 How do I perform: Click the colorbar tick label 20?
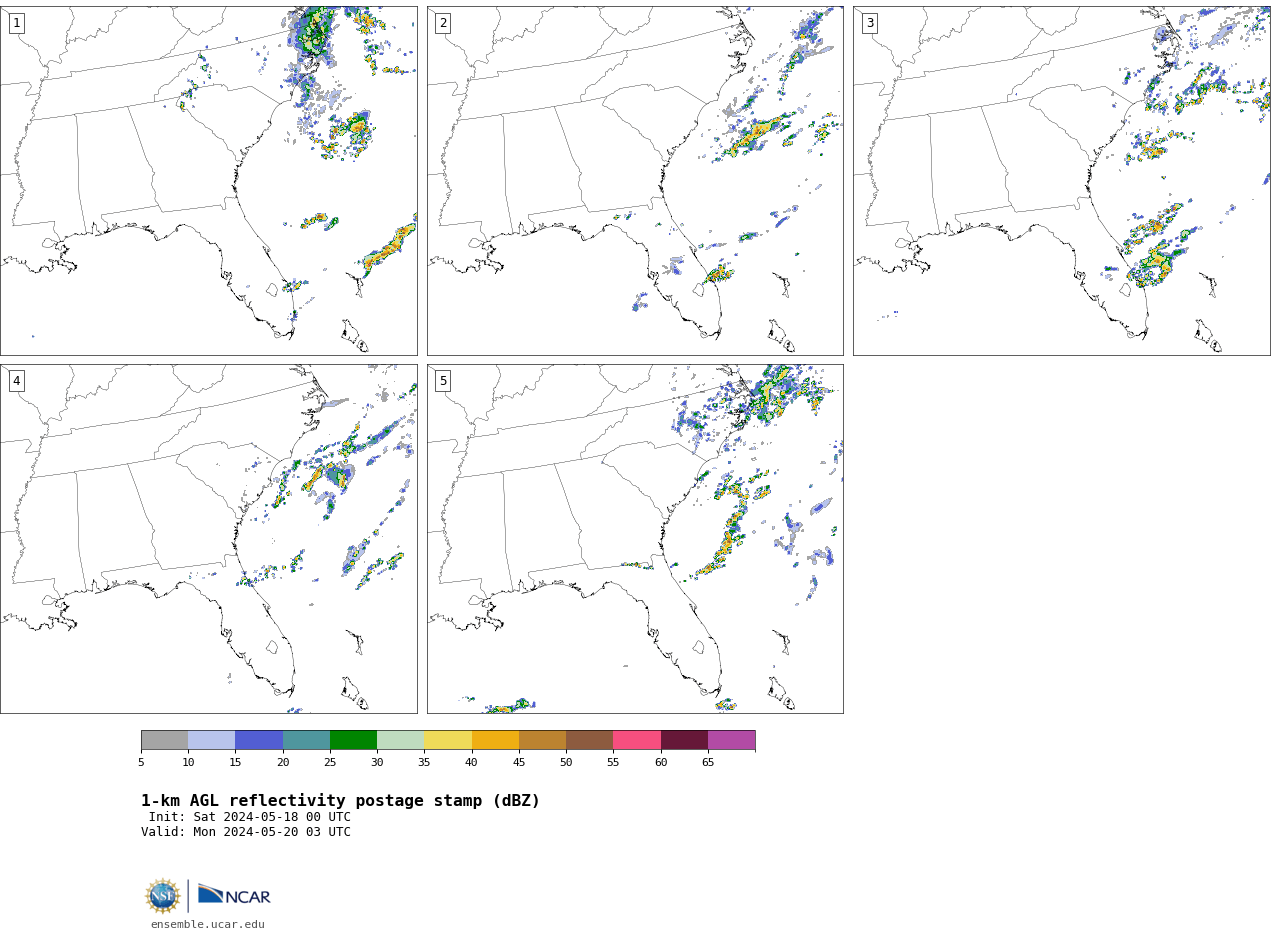pos(283,763)
